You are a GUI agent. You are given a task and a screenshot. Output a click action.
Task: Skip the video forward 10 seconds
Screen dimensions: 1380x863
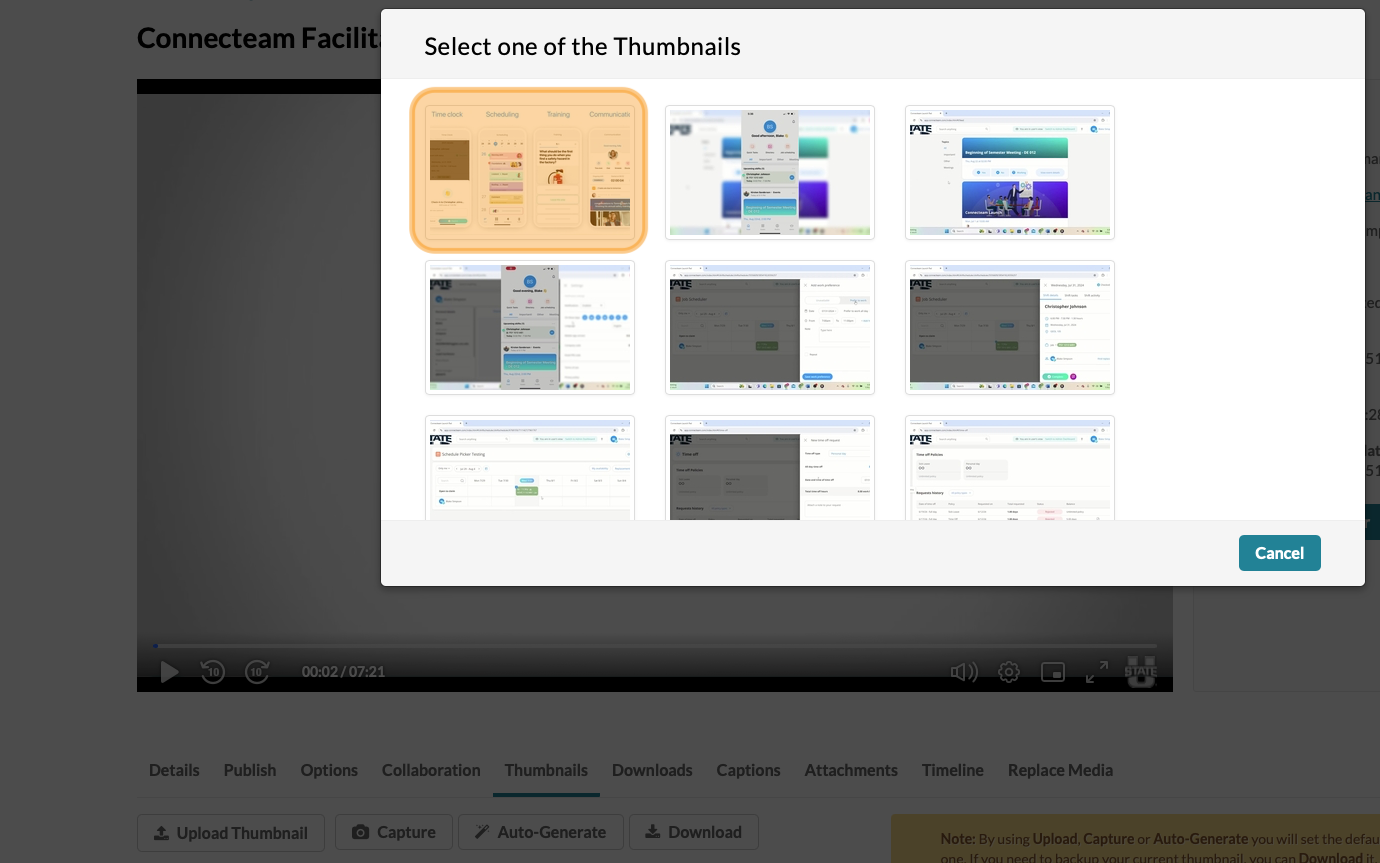[256, 671]
